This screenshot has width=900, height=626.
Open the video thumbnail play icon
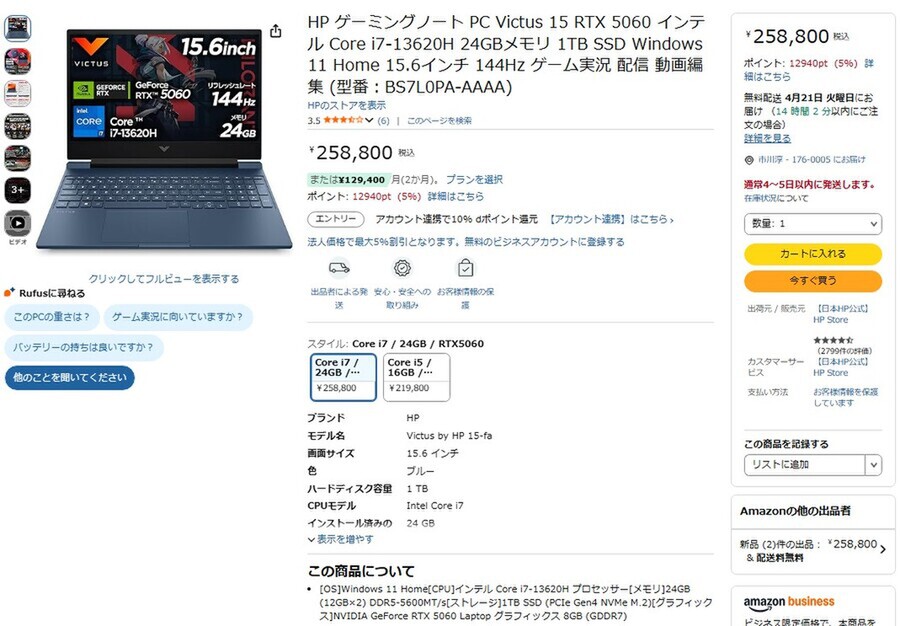pyautogui.click(x=18, y=223)
